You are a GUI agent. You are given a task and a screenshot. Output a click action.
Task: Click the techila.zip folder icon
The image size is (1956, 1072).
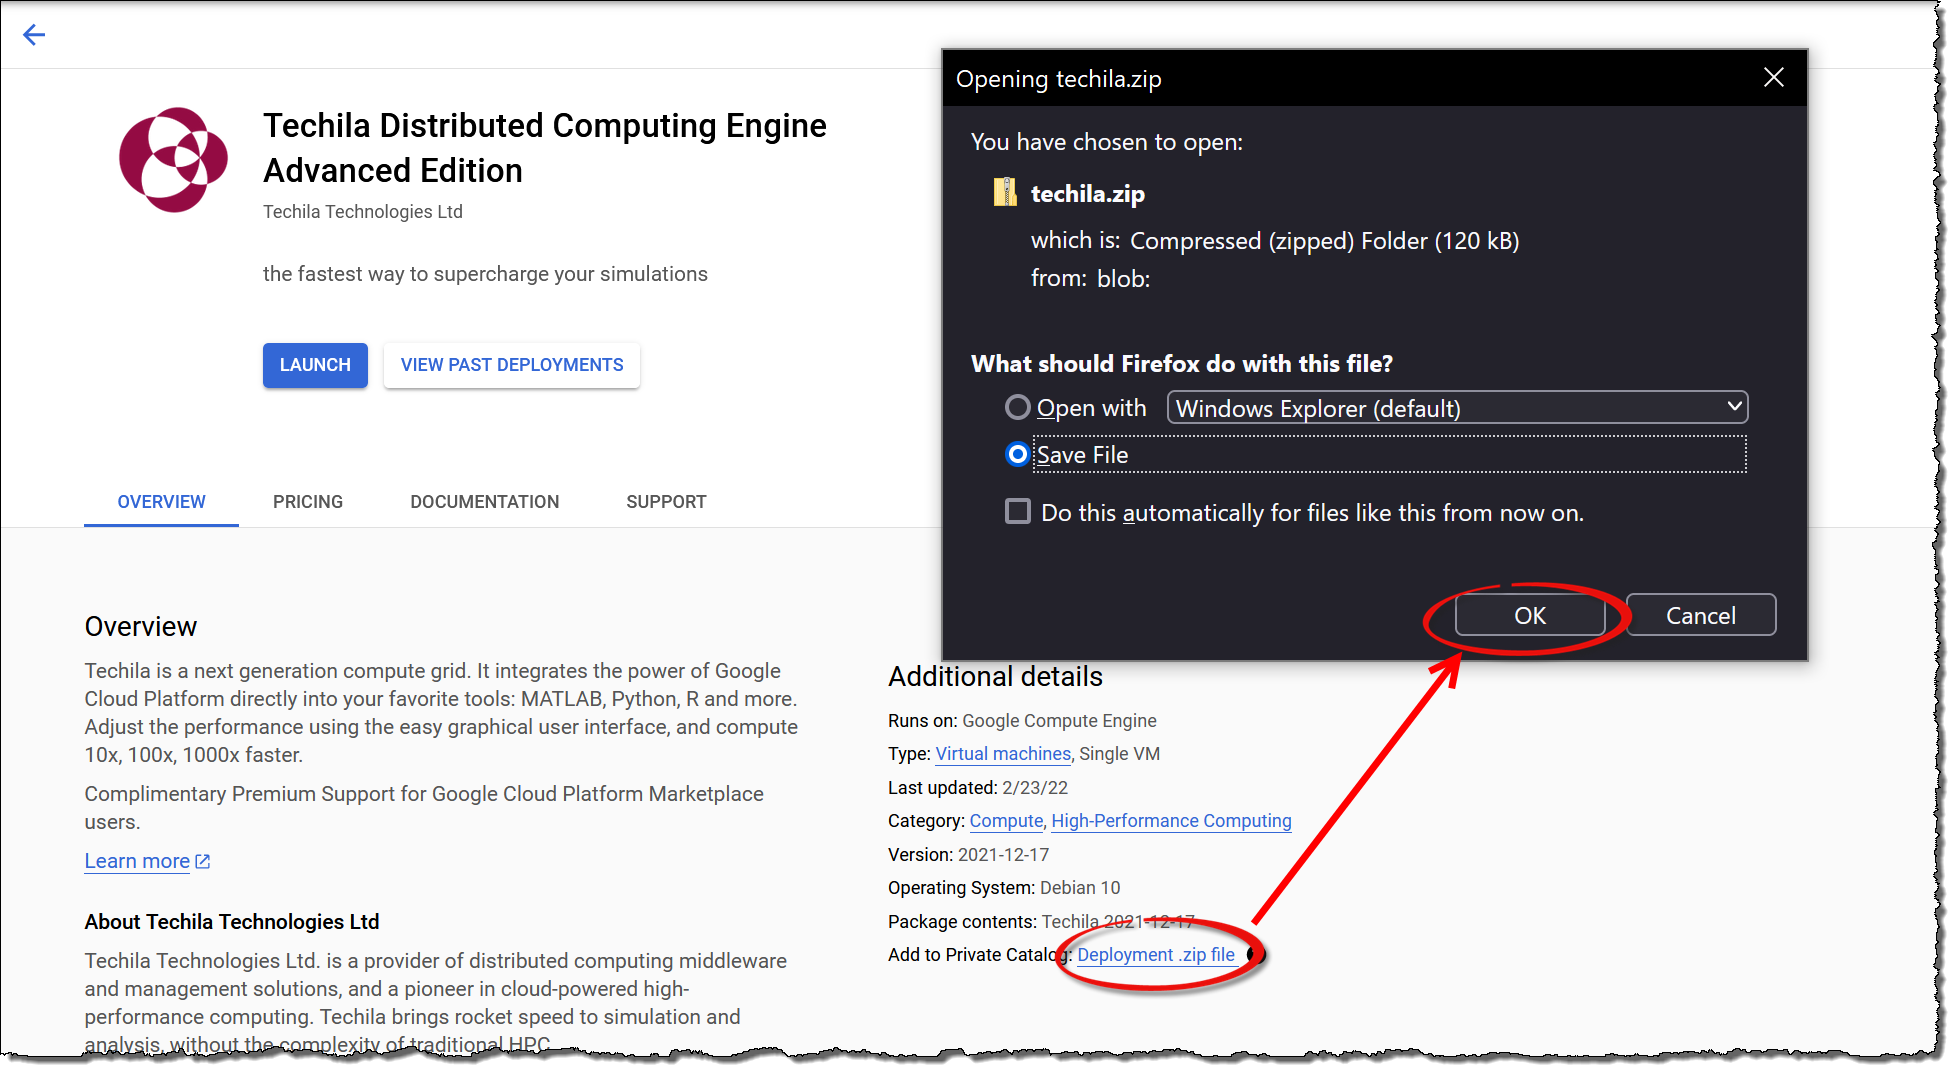(x=1004, y=192)
